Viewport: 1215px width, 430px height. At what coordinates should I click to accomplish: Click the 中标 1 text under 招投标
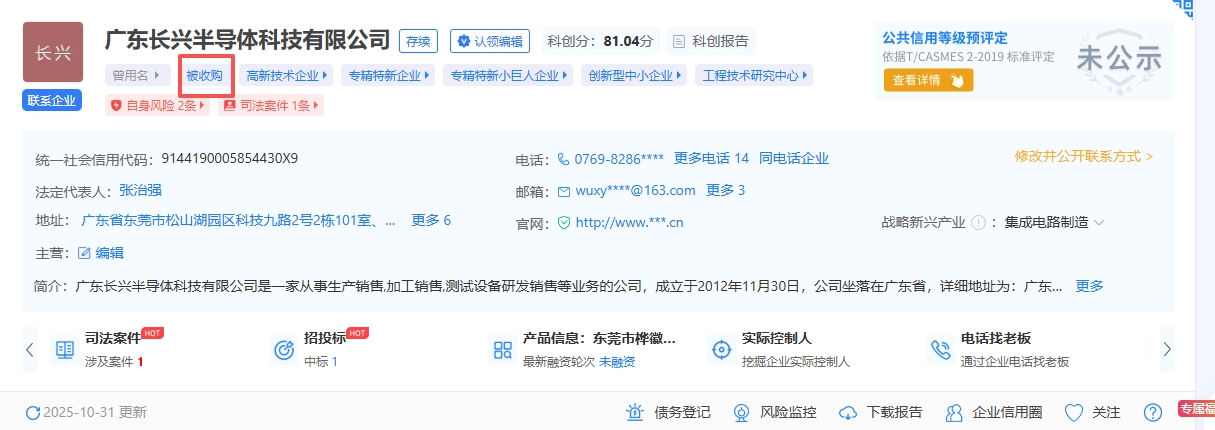click(x=321, y=361)
